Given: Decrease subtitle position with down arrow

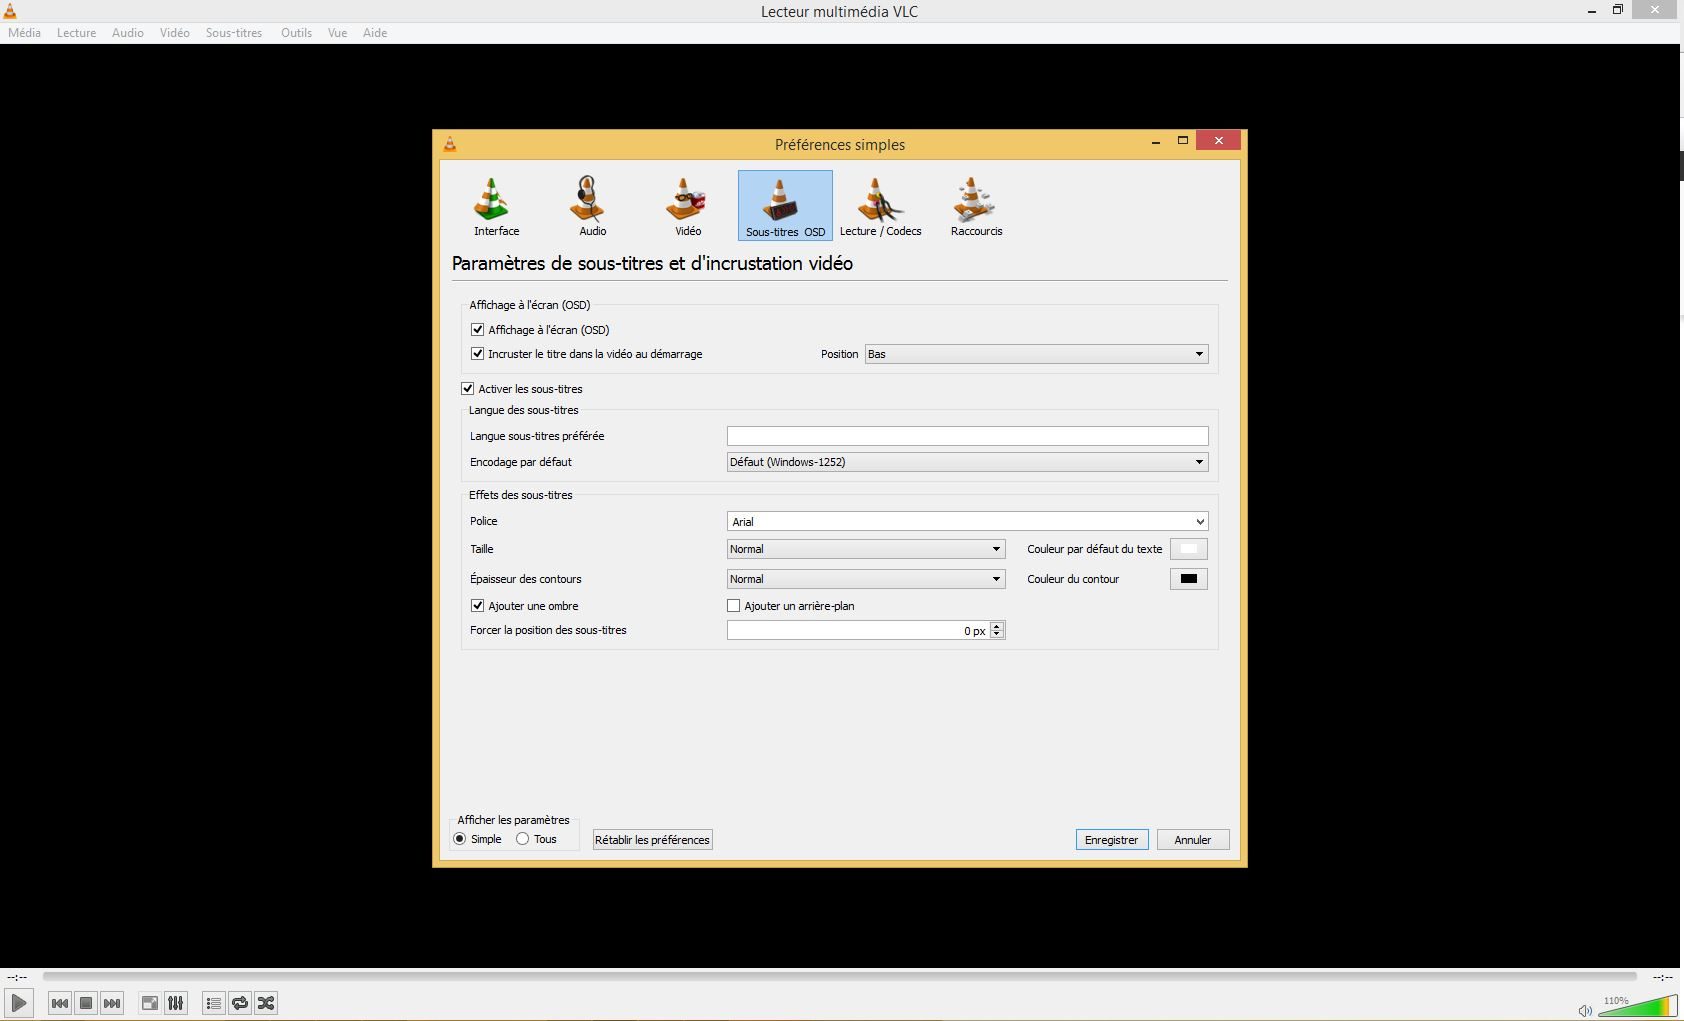Looking at the screenshot, I should tap(997, 635).
